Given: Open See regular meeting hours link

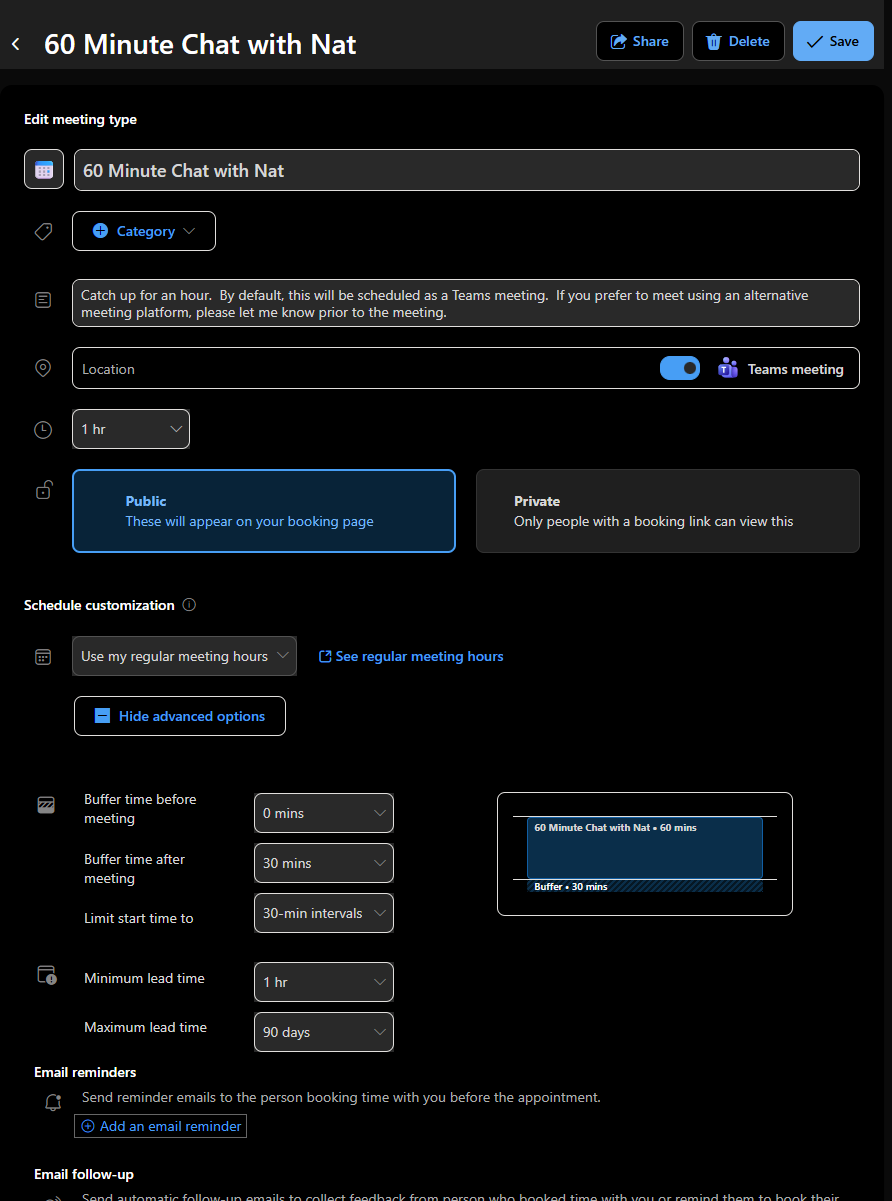Looking at the screenshot, I should click(x=411, y=656).
